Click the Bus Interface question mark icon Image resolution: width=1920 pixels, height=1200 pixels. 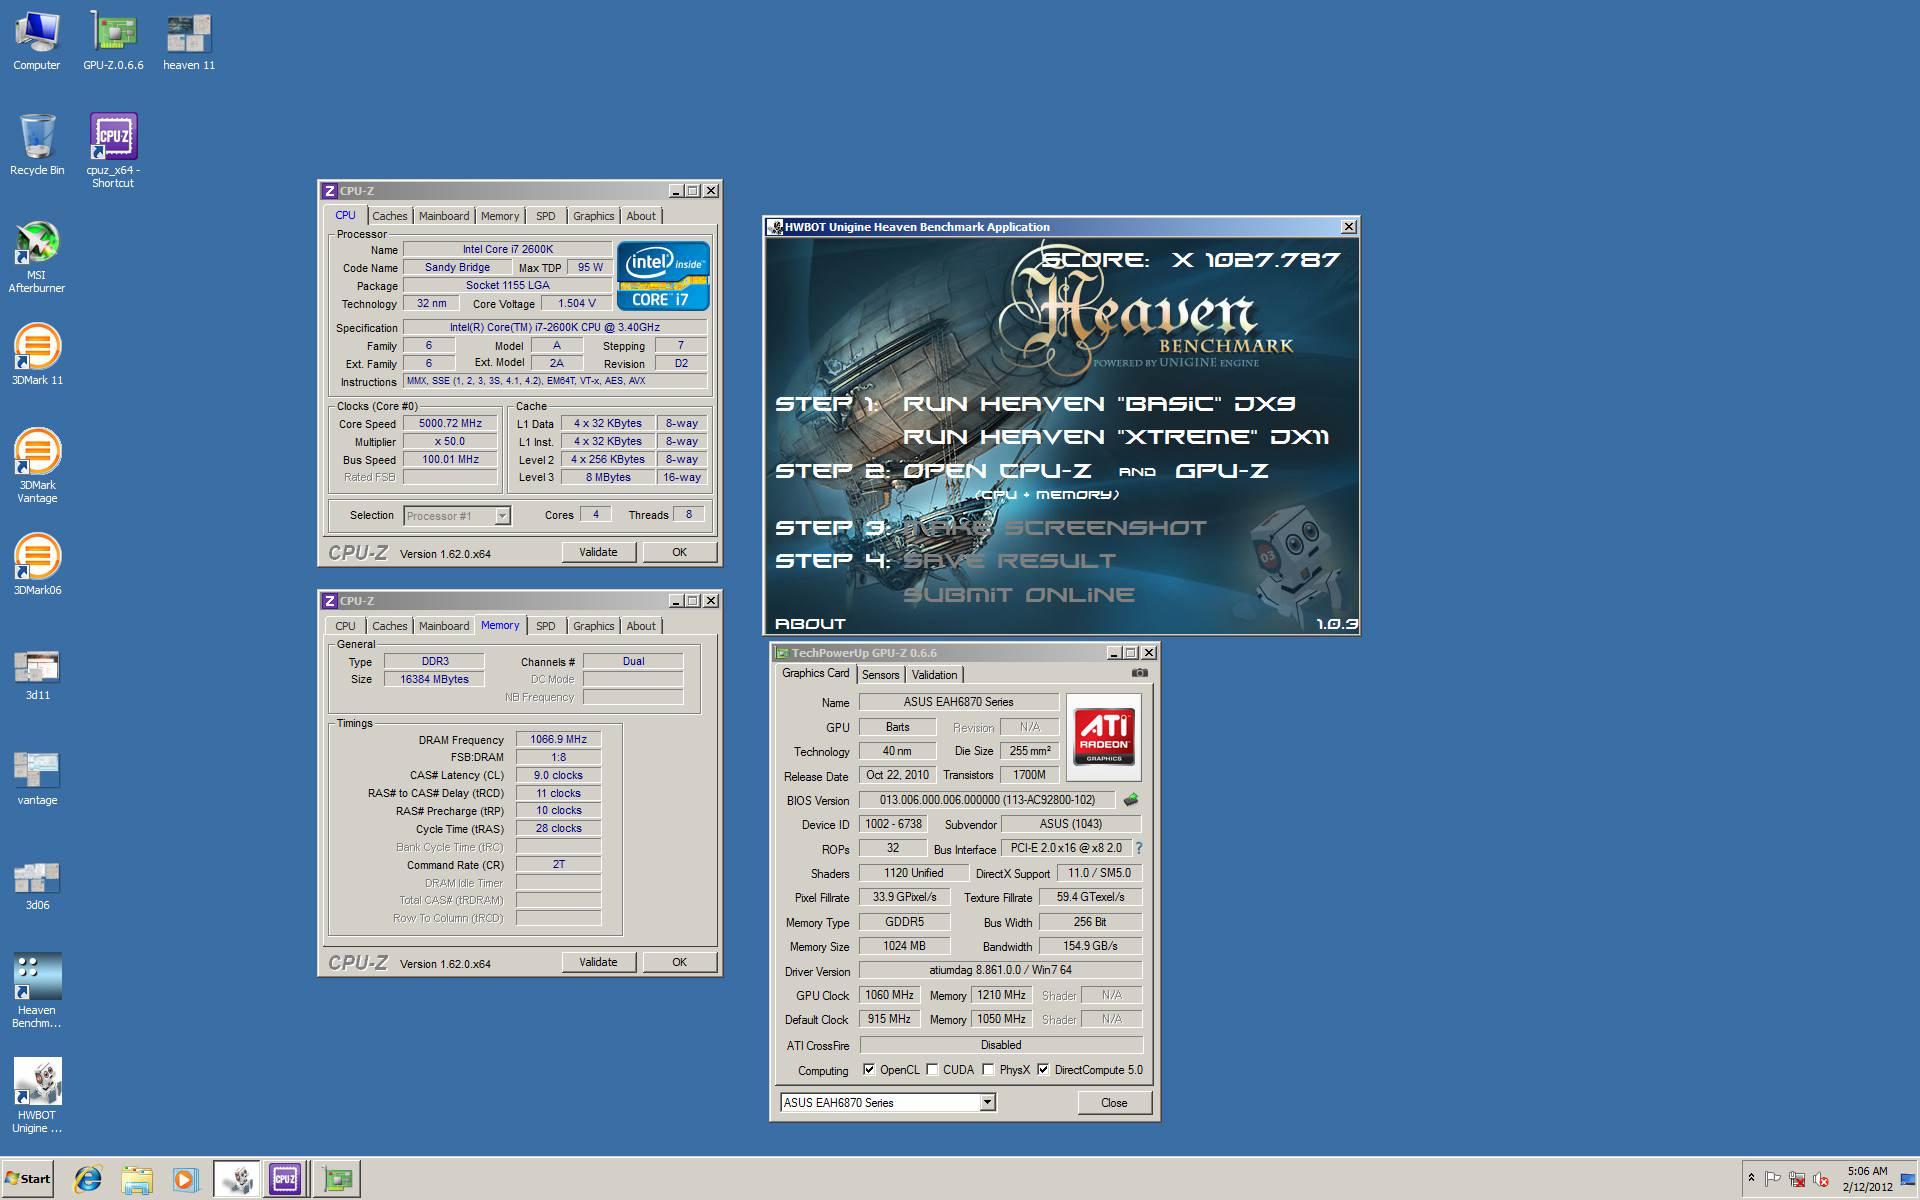pos(1138,848)
